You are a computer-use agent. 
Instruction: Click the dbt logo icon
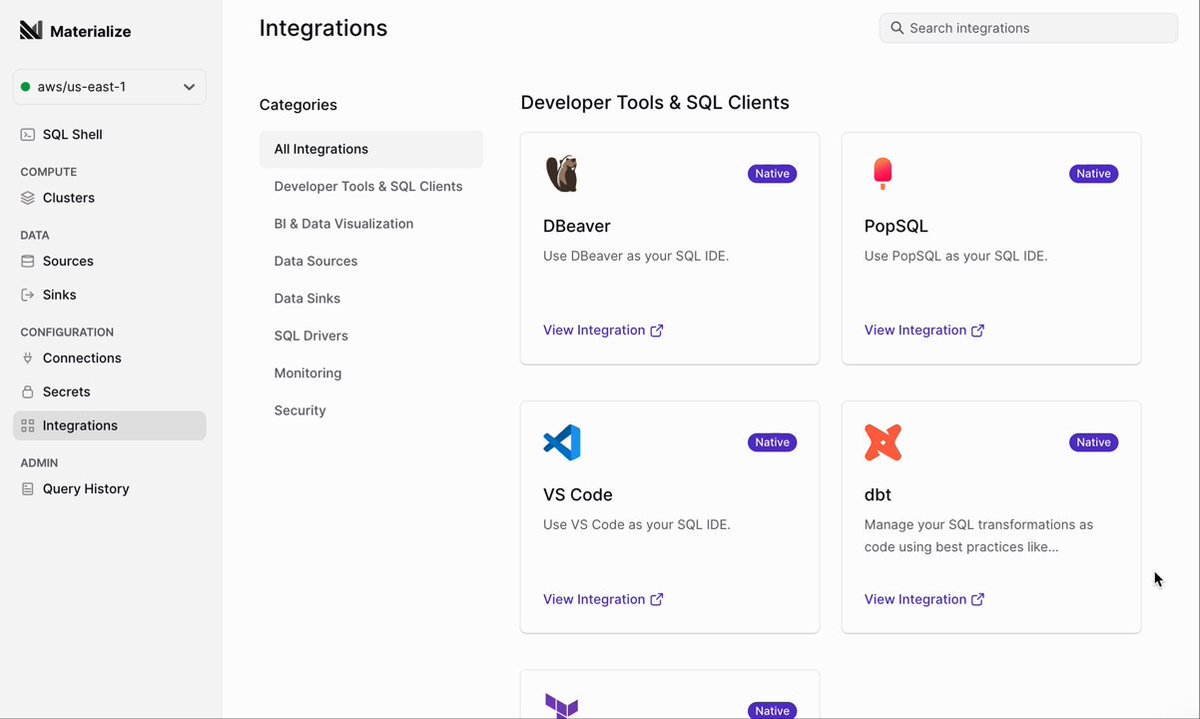883,443
